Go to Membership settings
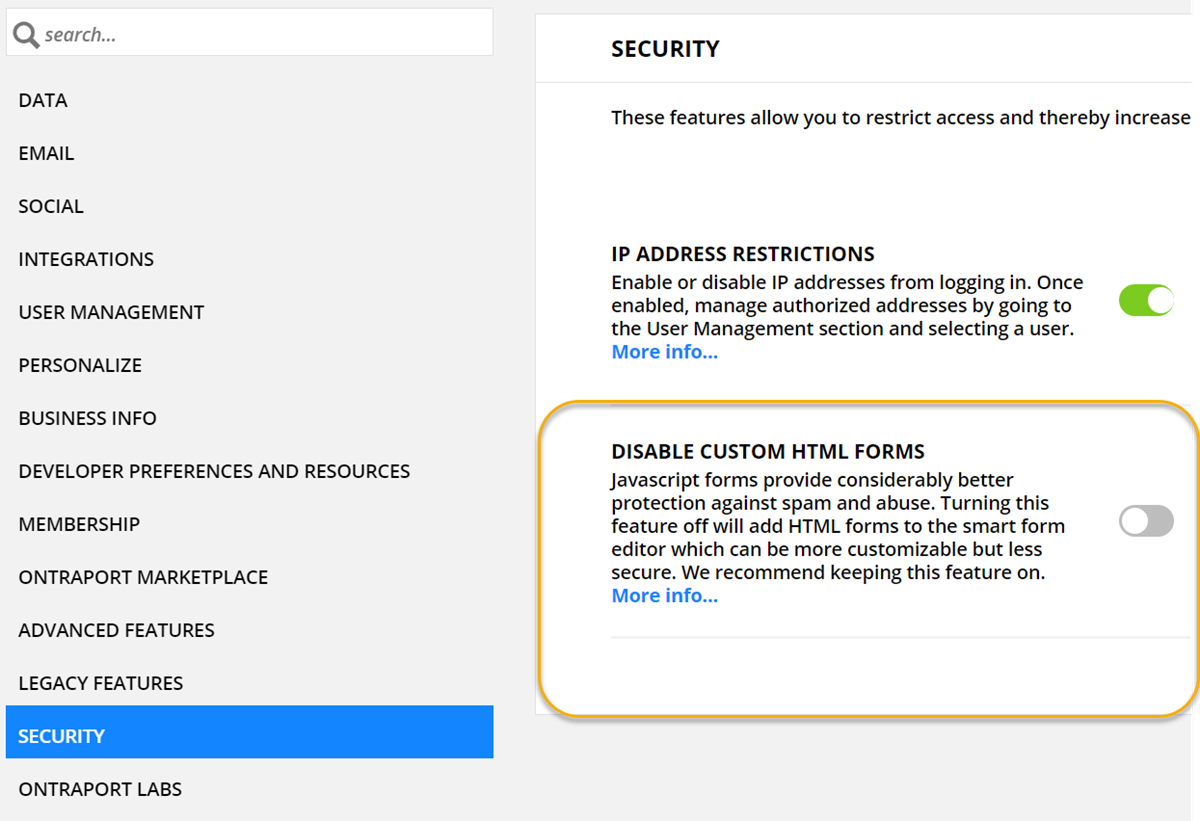 (79, 524)
